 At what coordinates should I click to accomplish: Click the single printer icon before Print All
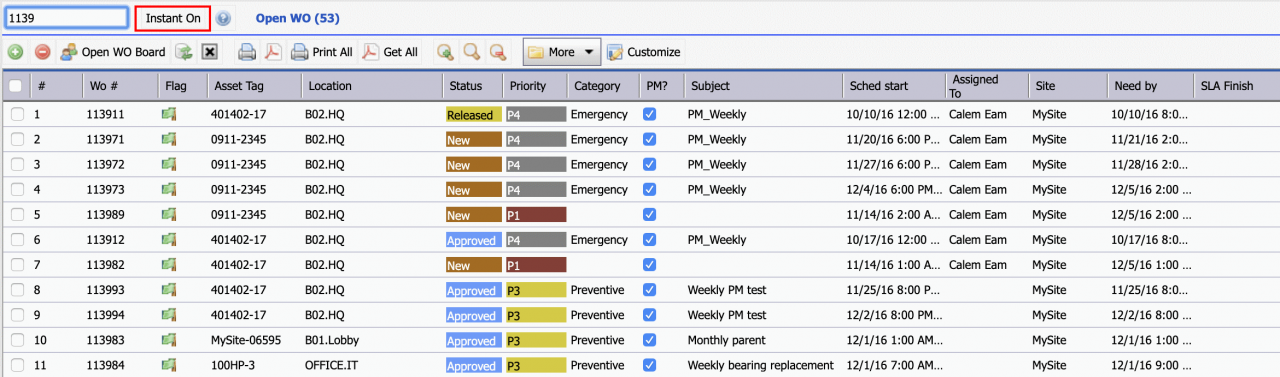246,52
